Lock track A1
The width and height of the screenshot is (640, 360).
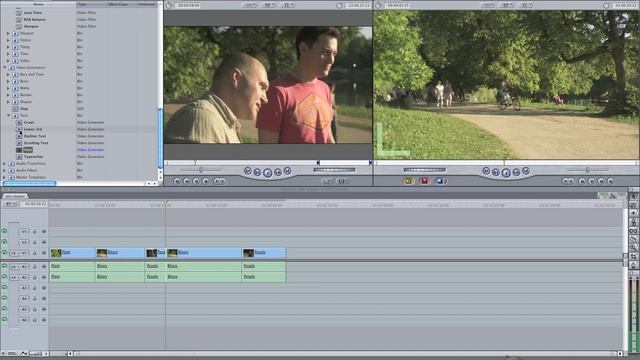(35, 267)
